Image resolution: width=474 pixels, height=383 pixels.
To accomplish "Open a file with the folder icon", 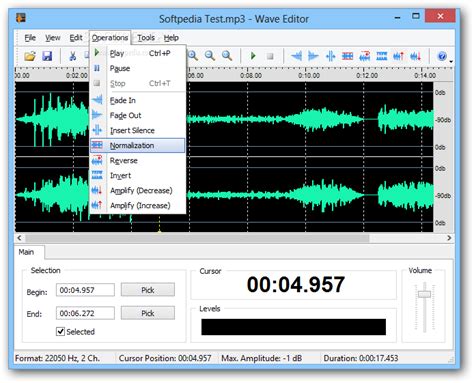I will [x=30, y=56].
